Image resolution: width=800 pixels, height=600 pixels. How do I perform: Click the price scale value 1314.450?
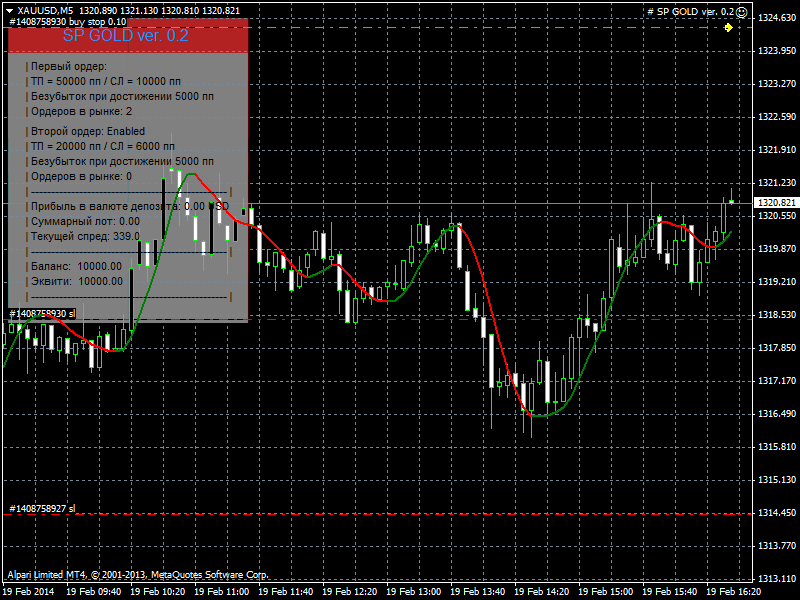tap(777, 513)
